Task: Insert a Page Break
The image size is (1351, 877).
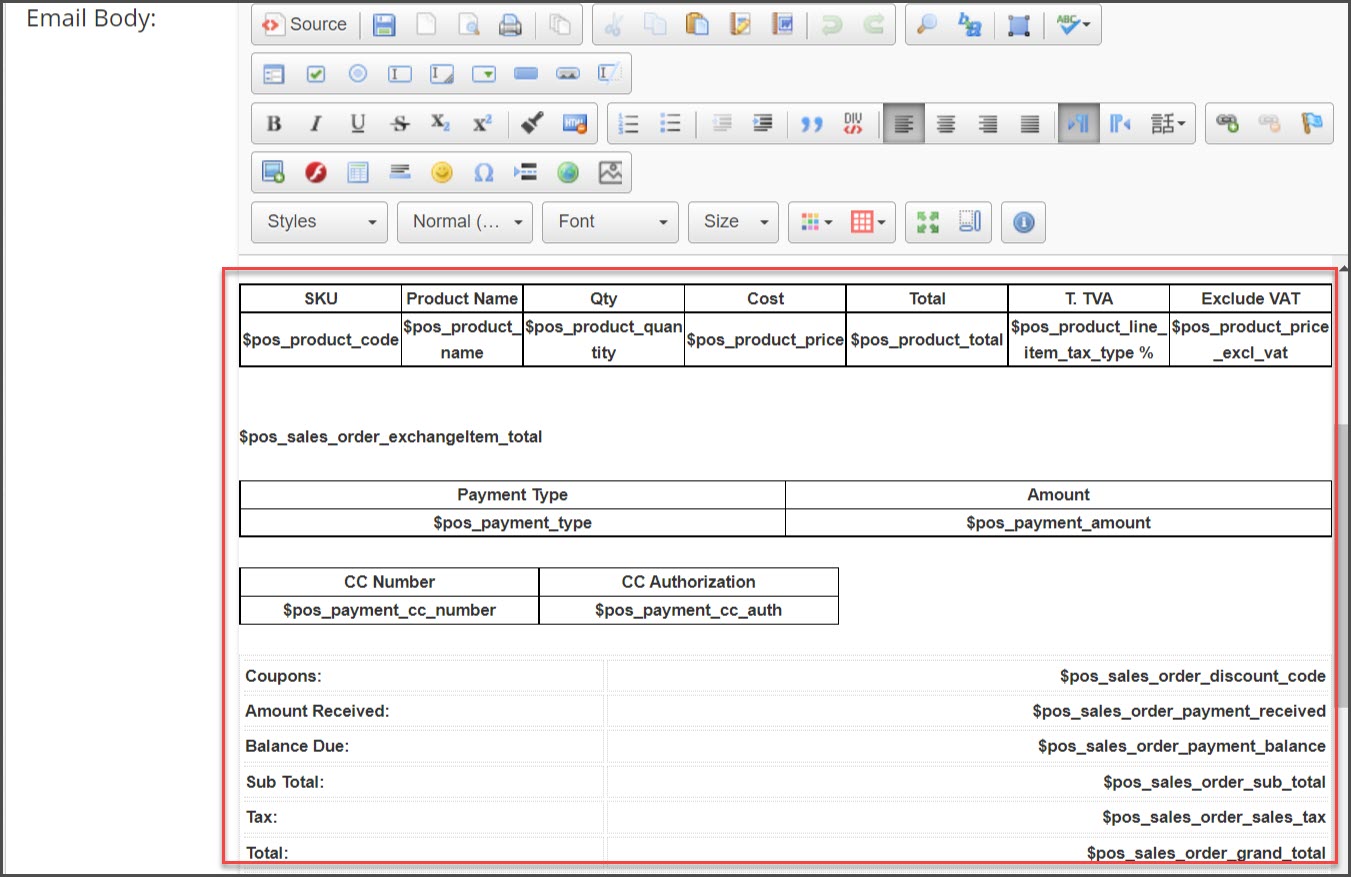Action: (x=526, y=172)
